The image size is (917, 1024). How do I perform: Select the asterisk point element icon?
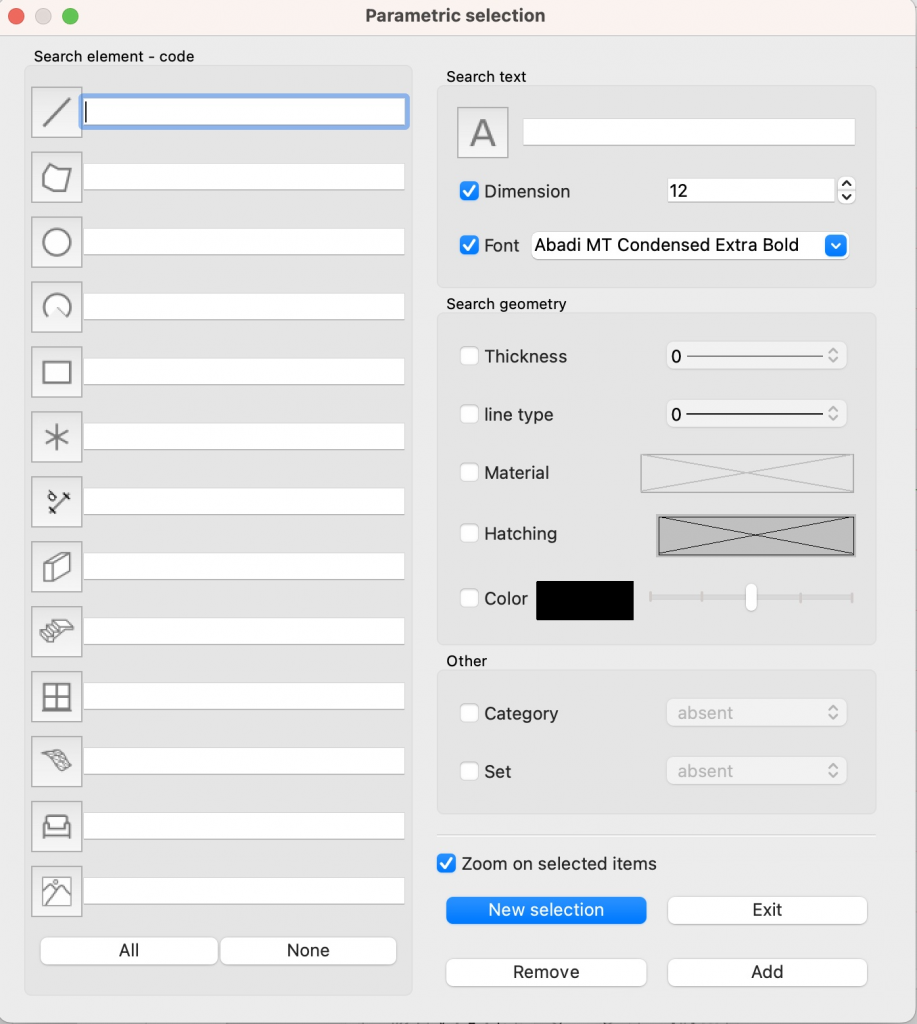pyautogui.click(x=57, y=437)
